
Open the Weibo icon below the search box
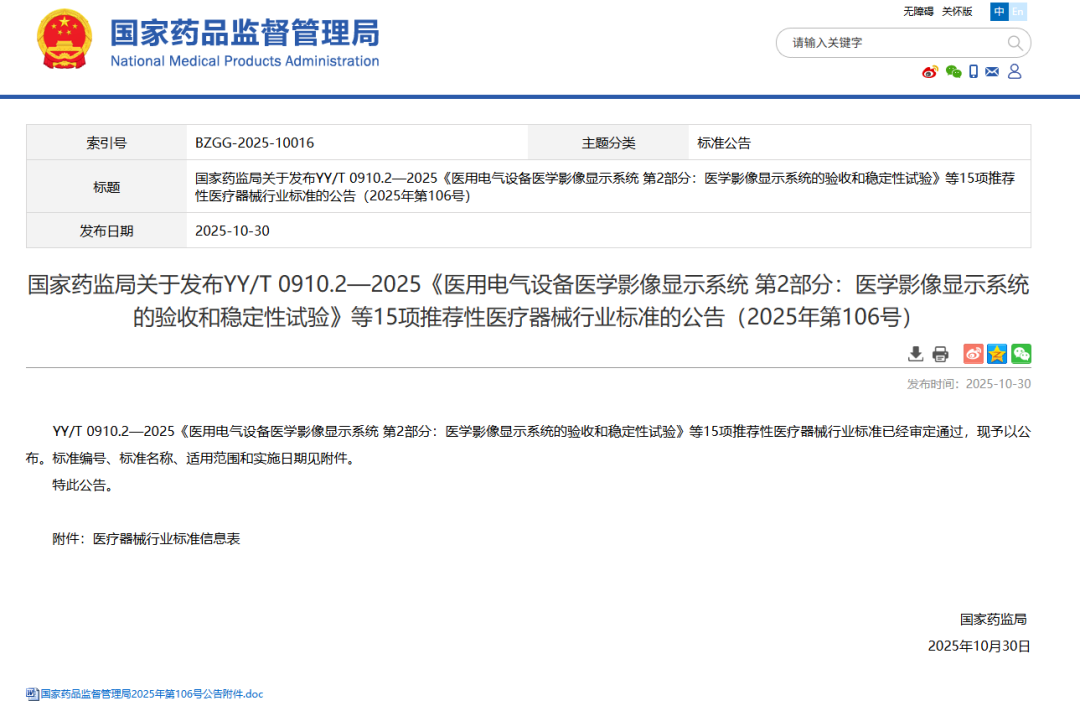pos(930,72)
